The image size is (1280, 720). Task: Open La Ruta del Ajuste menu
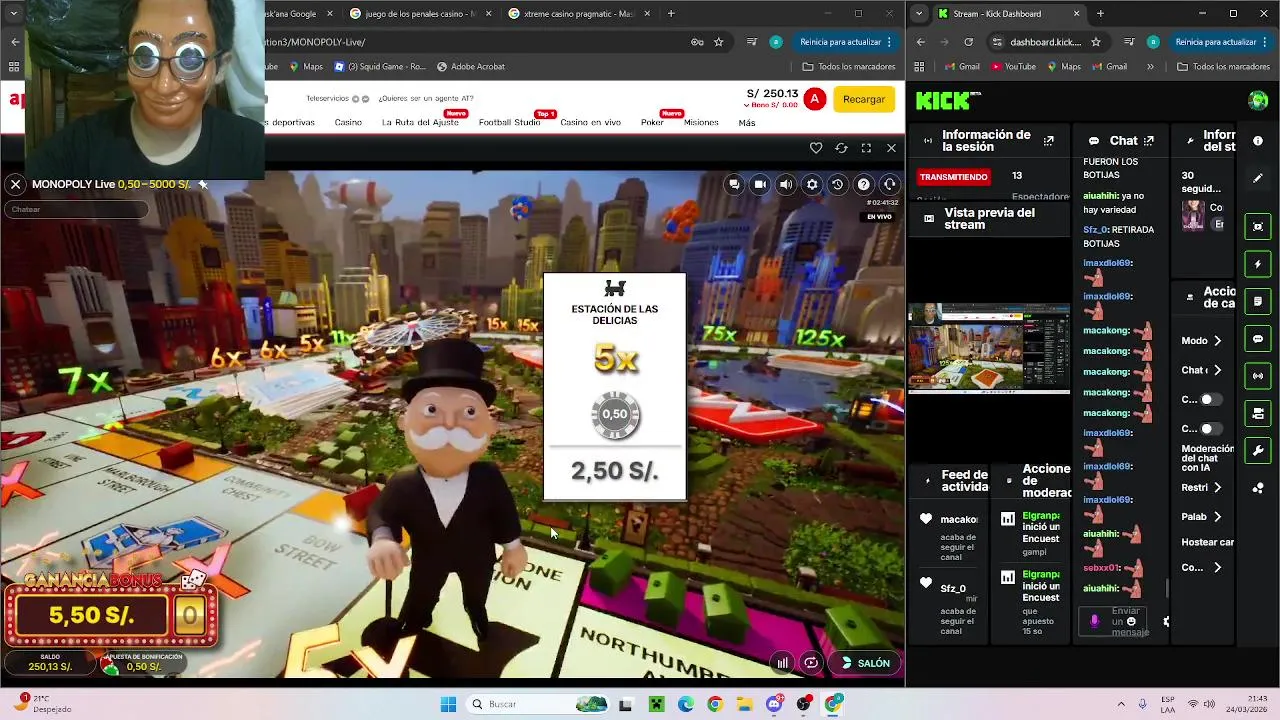[420, 122]
